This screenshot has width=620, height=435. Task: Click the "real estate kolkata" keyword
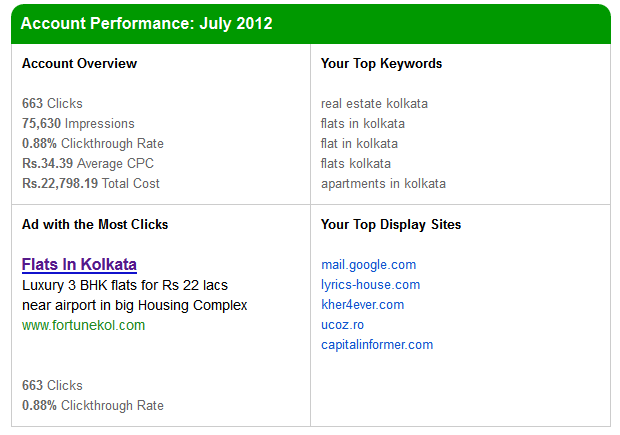point(375,103)
